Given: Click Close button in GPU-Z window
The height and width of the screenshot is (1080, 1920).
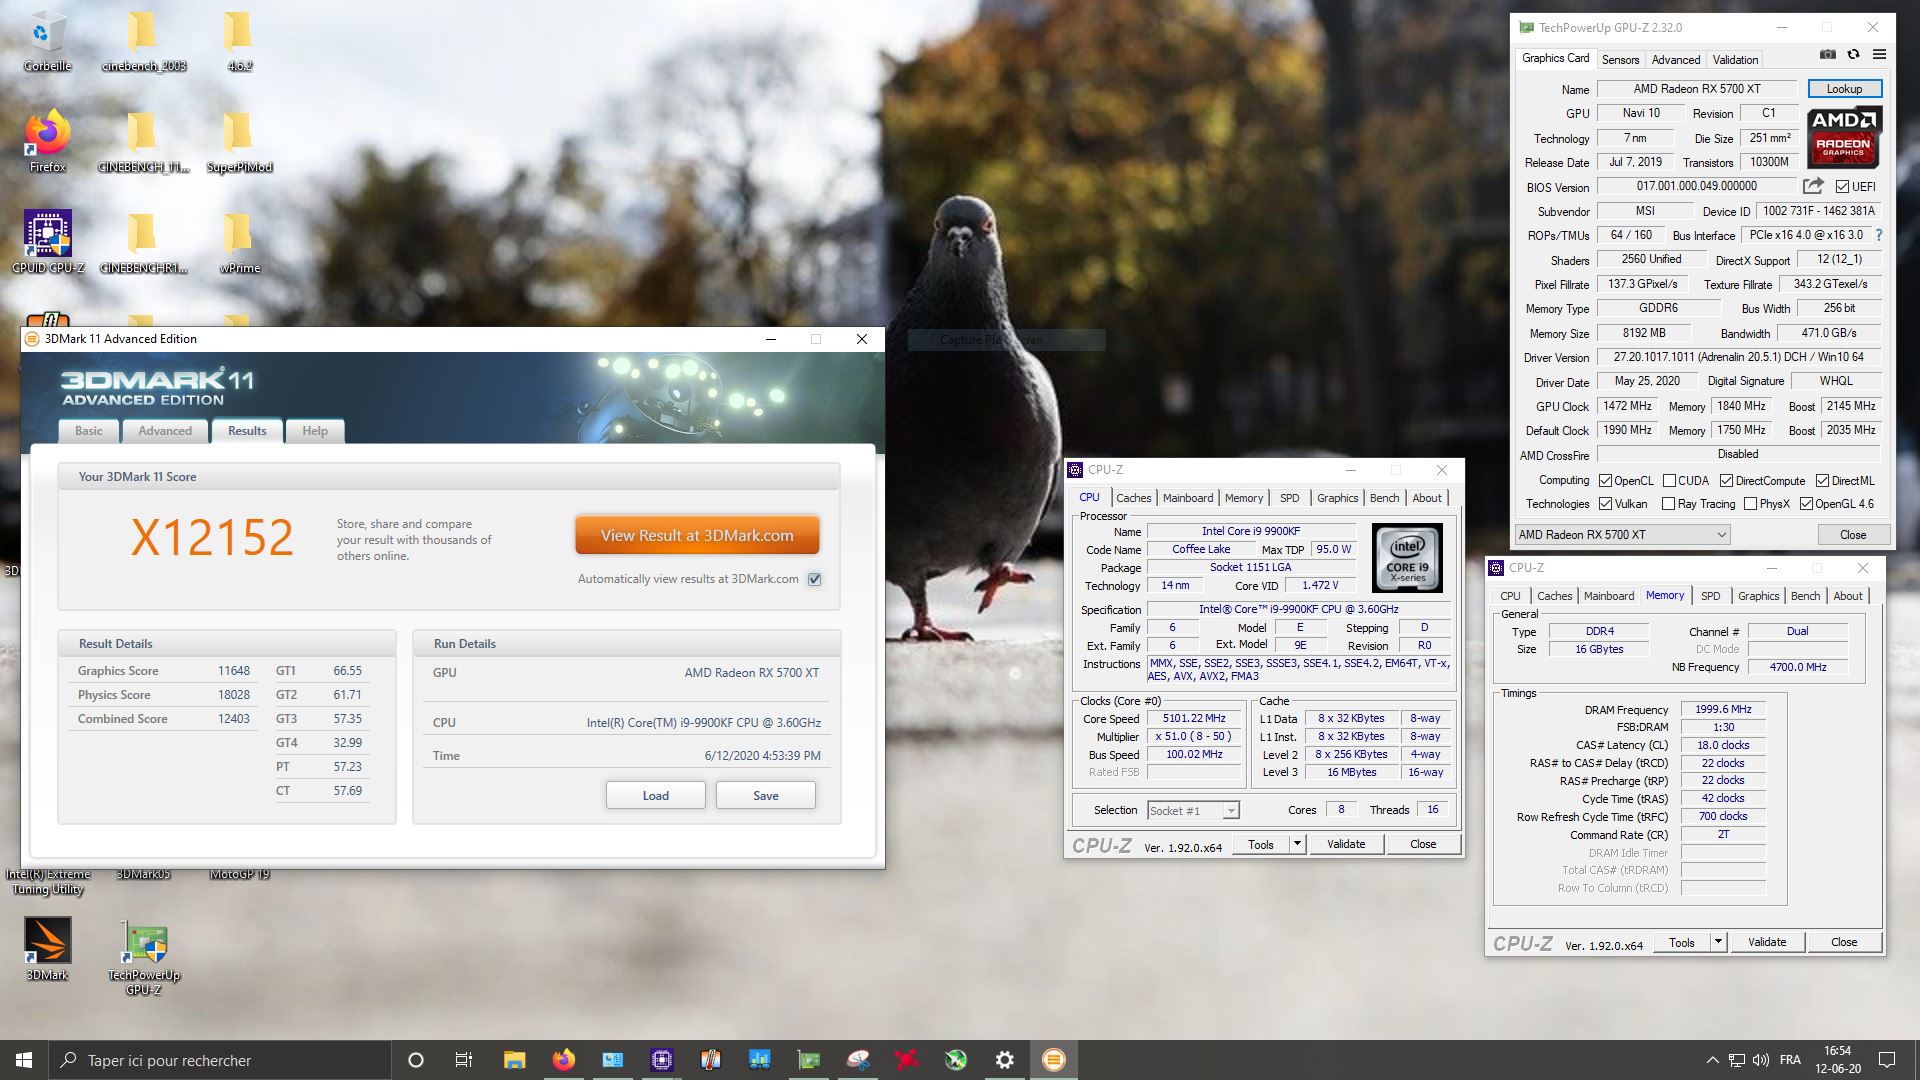Looking at the screenshot, I should coord(1853,535).
